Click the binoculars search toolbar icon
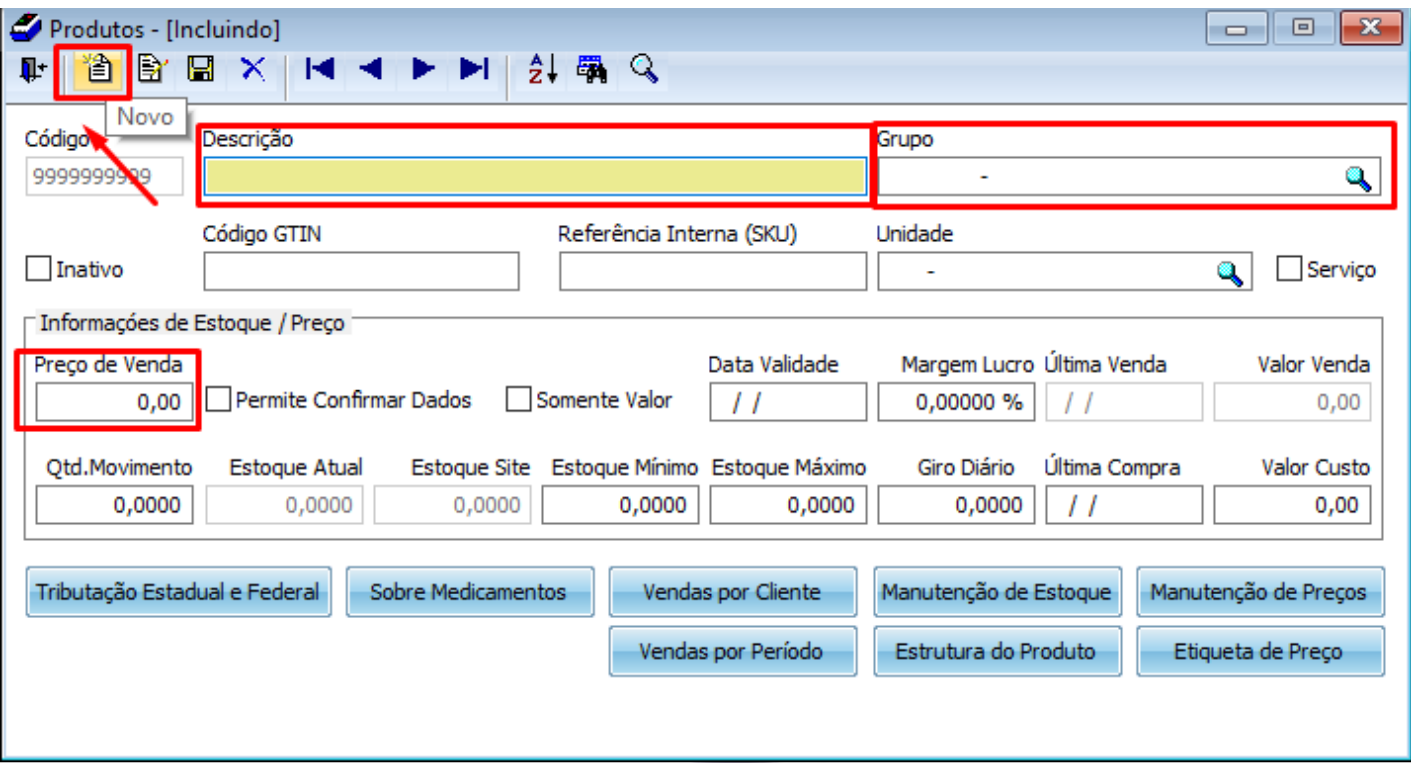This screenshot has width=1411, height=763. (x=592, y=69)
